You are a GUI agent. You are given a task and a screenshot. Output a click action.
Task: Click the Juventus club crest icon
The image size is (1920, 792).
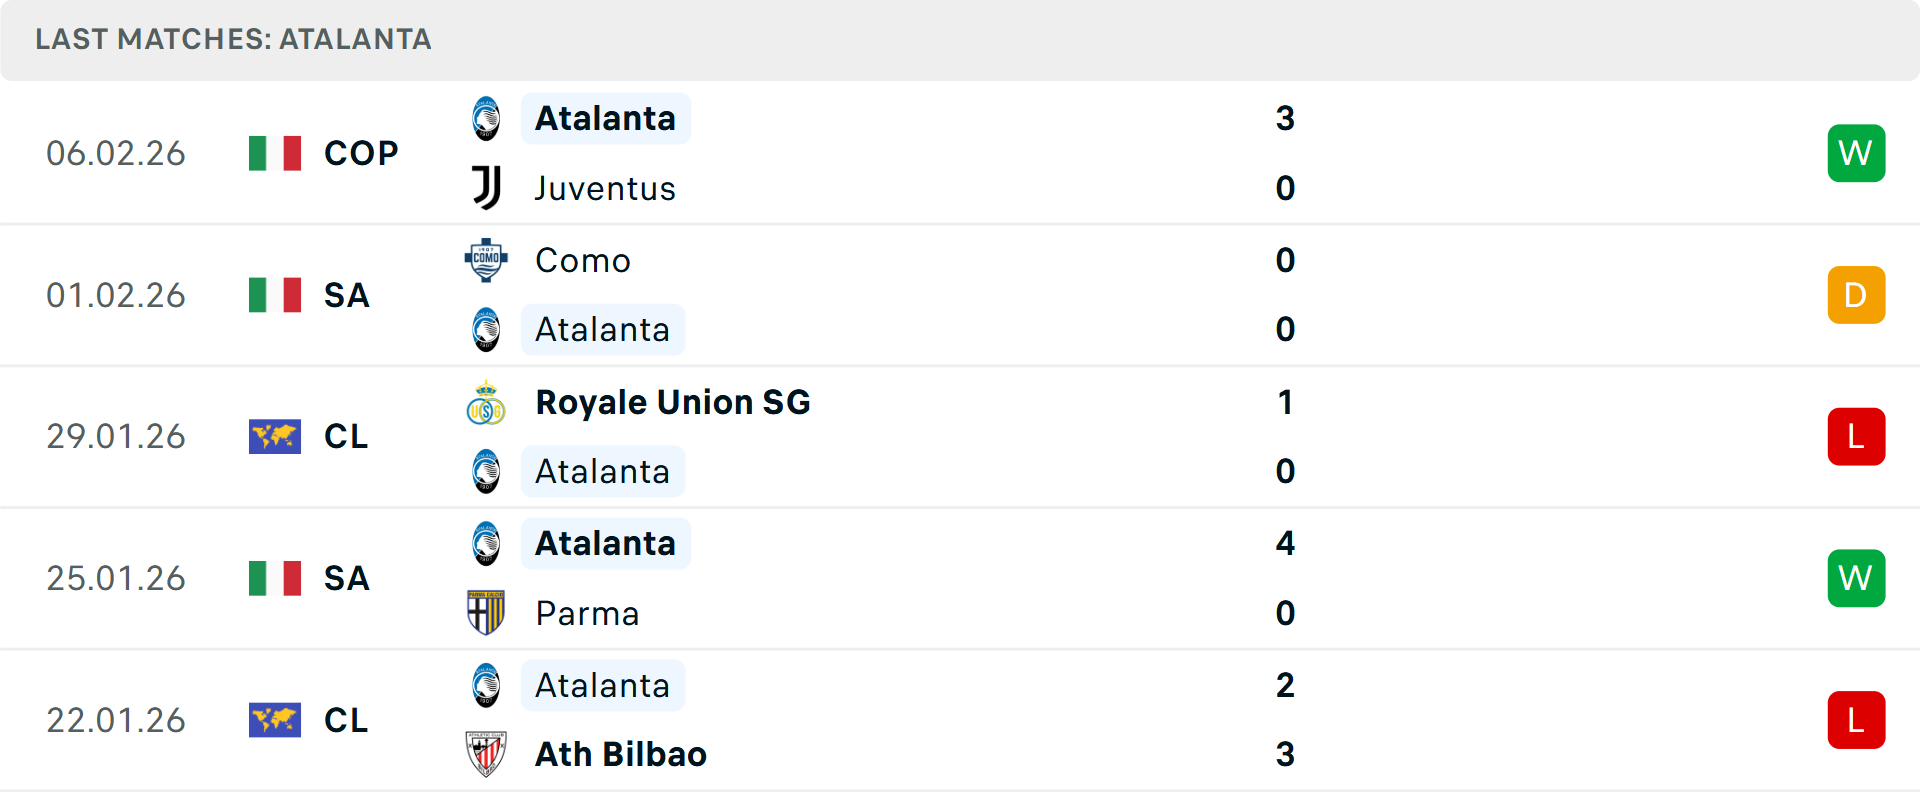(x=486, y=188)
